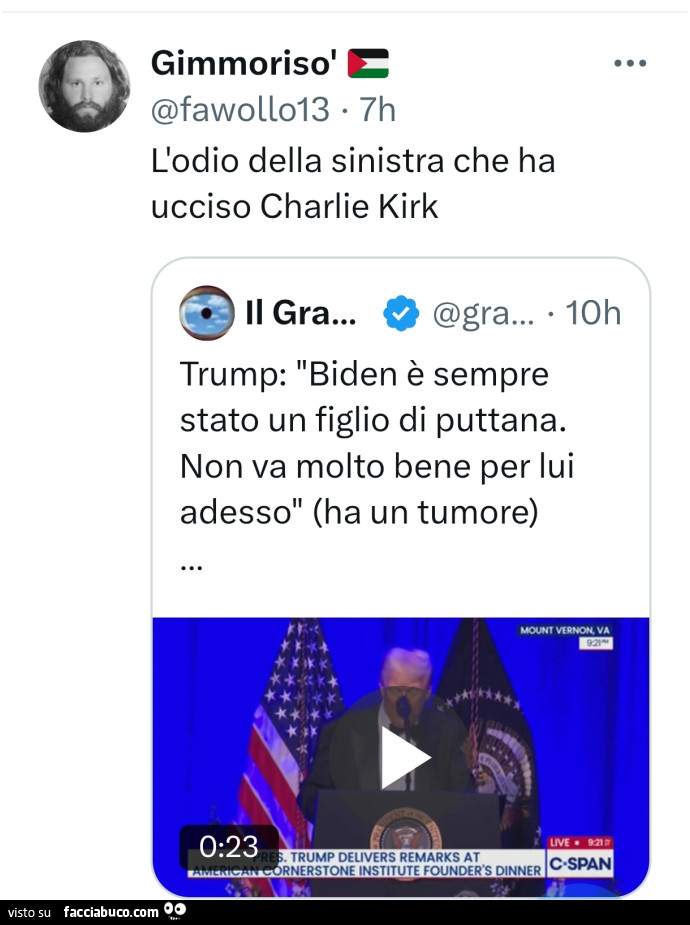Click the 7h tweet timestamp
Viewport: 690px width, 925px height.
[377, 108]
